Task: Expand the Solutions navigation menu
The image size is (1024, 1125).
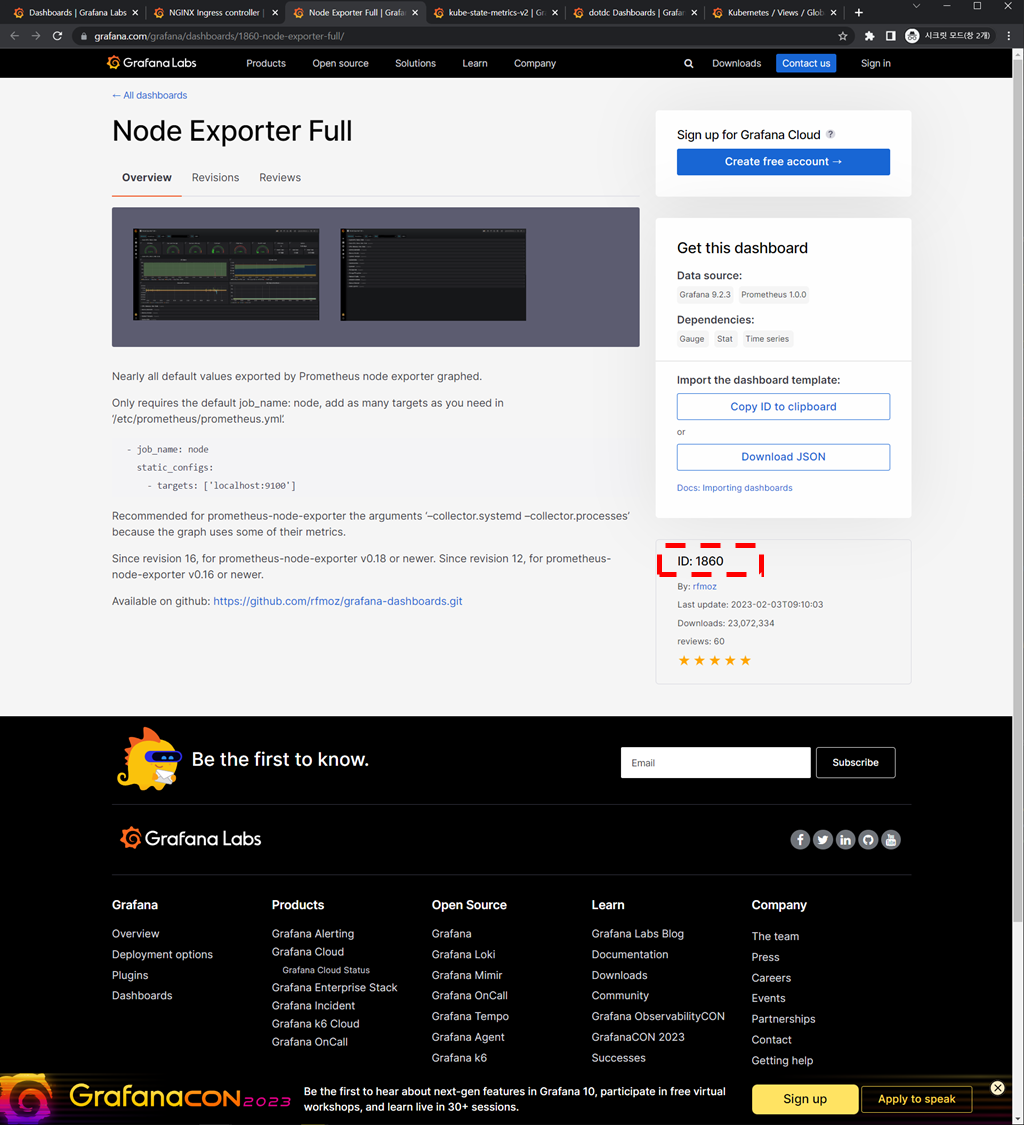Action: point(415,63)
